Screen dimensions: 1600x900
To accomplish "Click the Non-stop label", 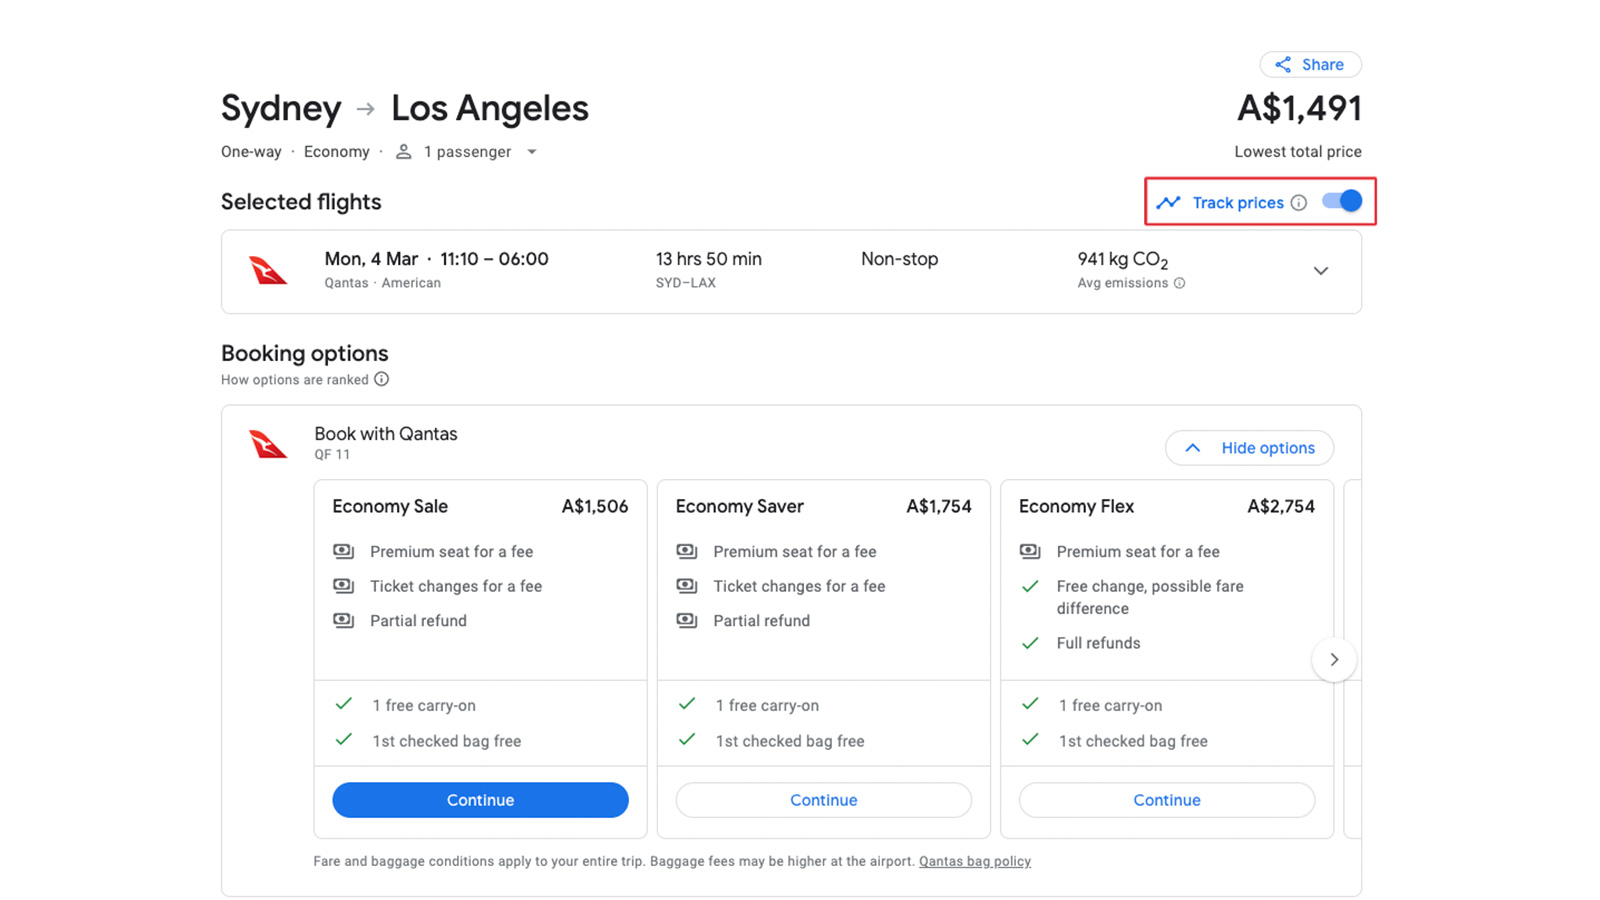I will coord(899,259).
